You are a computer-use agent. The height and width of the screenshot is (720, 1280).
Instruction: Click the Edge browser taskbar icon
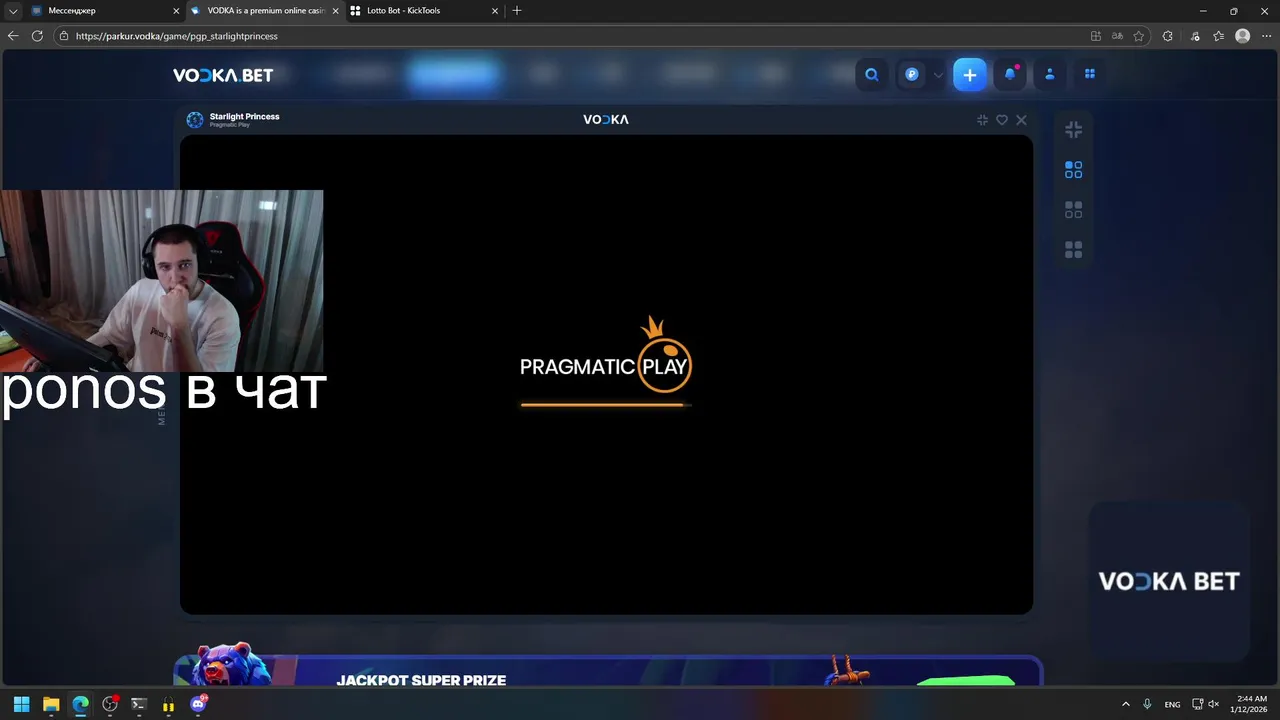[x=80, y=704]
